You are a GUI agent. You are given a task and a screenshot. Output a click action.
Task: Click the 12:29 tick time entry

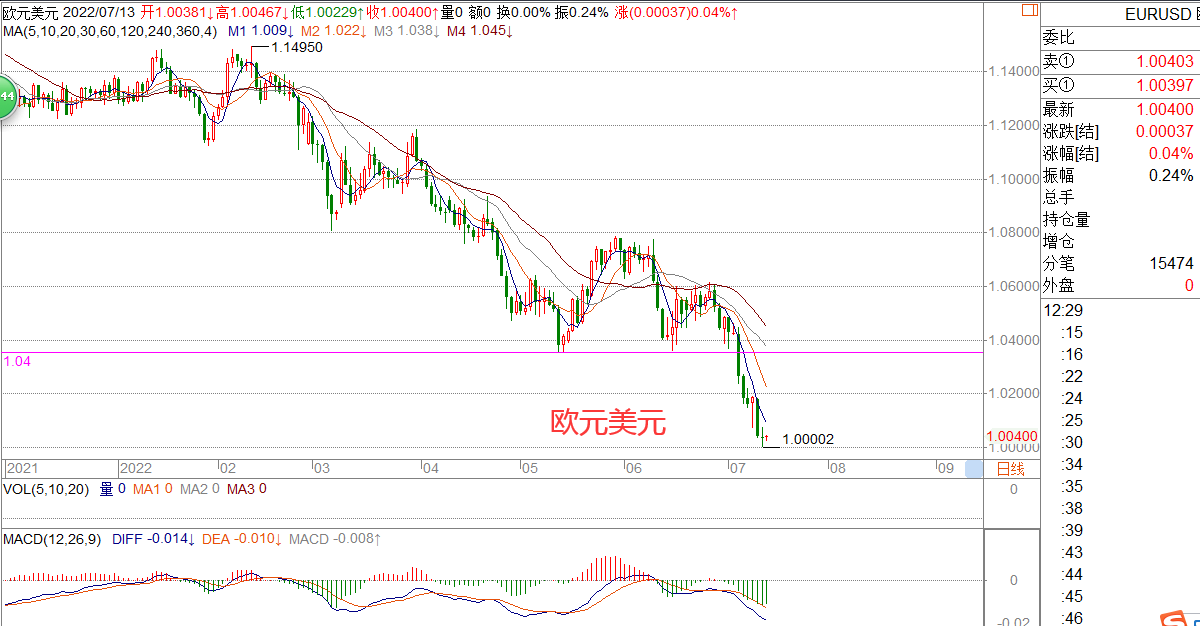pos(1063,310)
